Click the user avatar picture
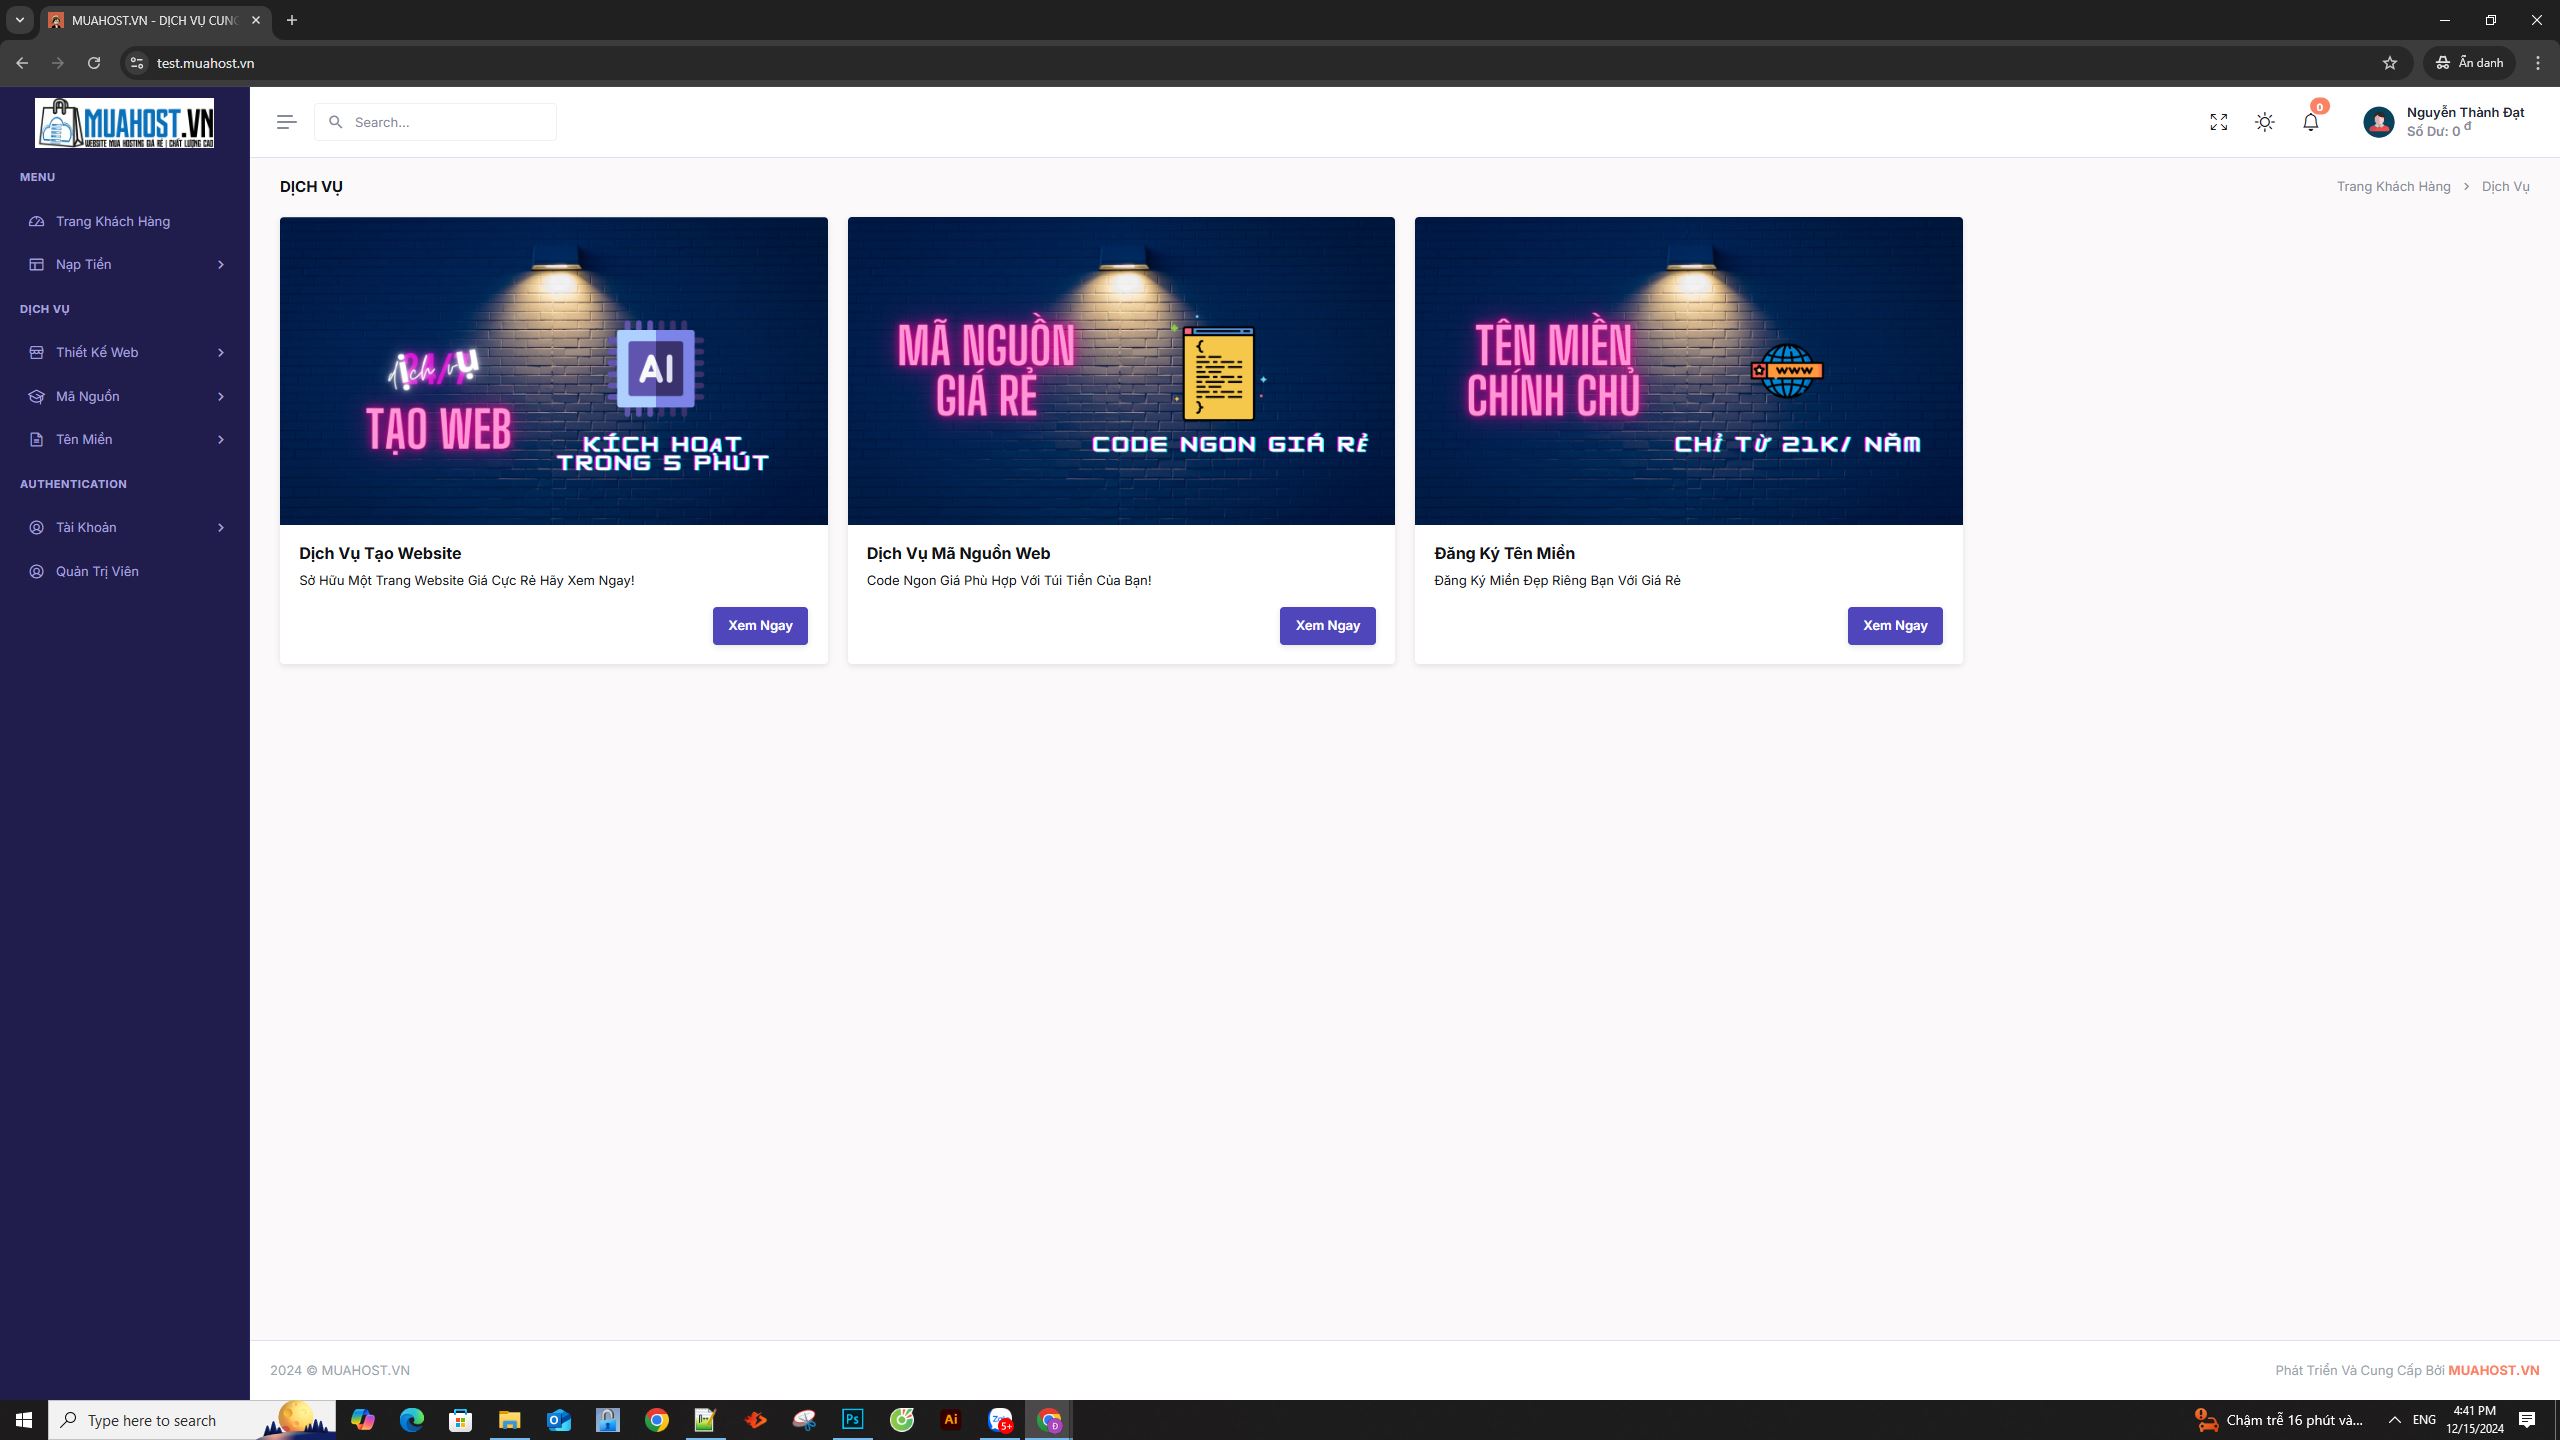The image size is (2560, 1440). pos(2378,122)
